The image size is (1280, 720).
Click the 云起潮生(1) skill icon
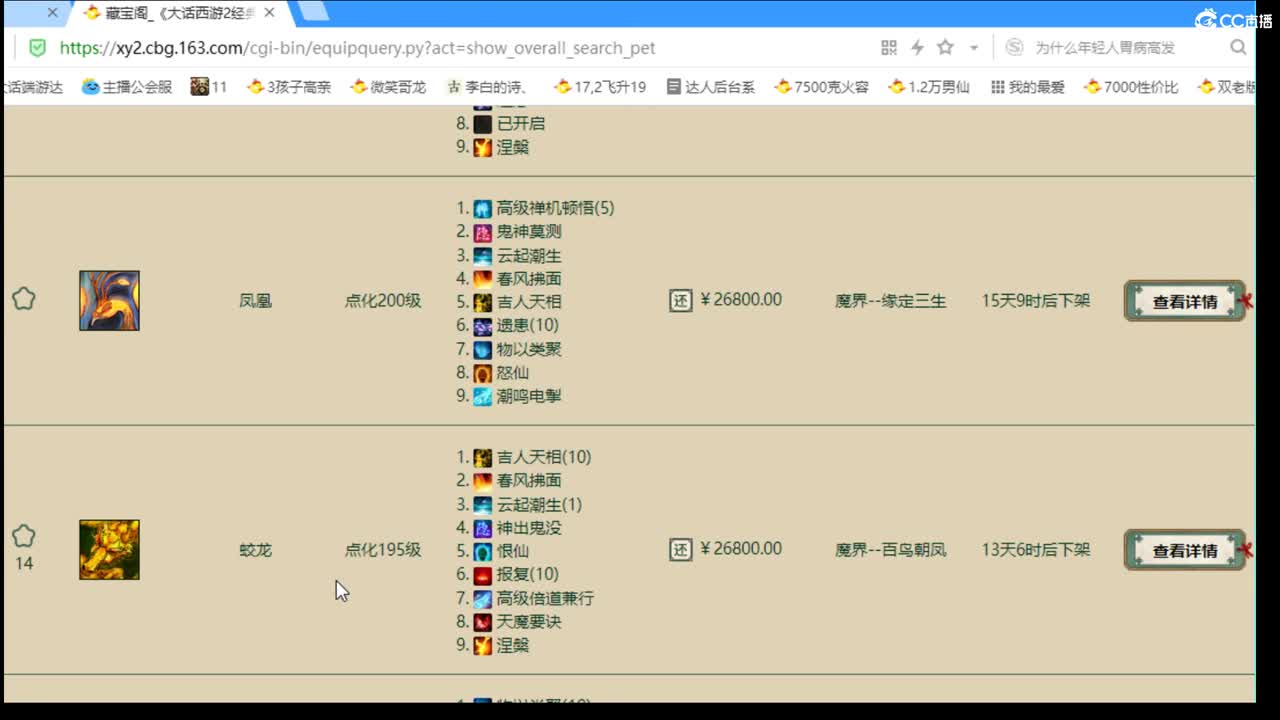(x=483, y=504)
